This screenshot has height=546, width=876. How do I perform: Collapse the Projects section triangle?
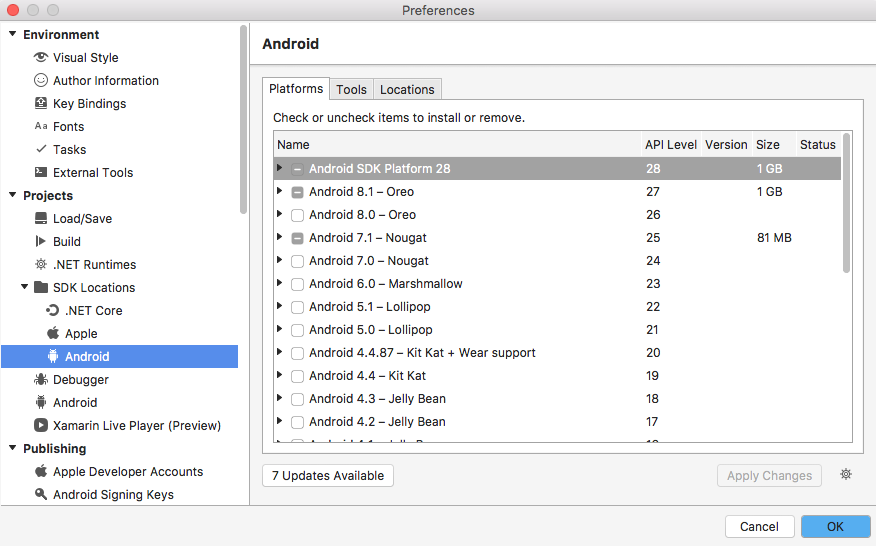click(x=13, y=195)
